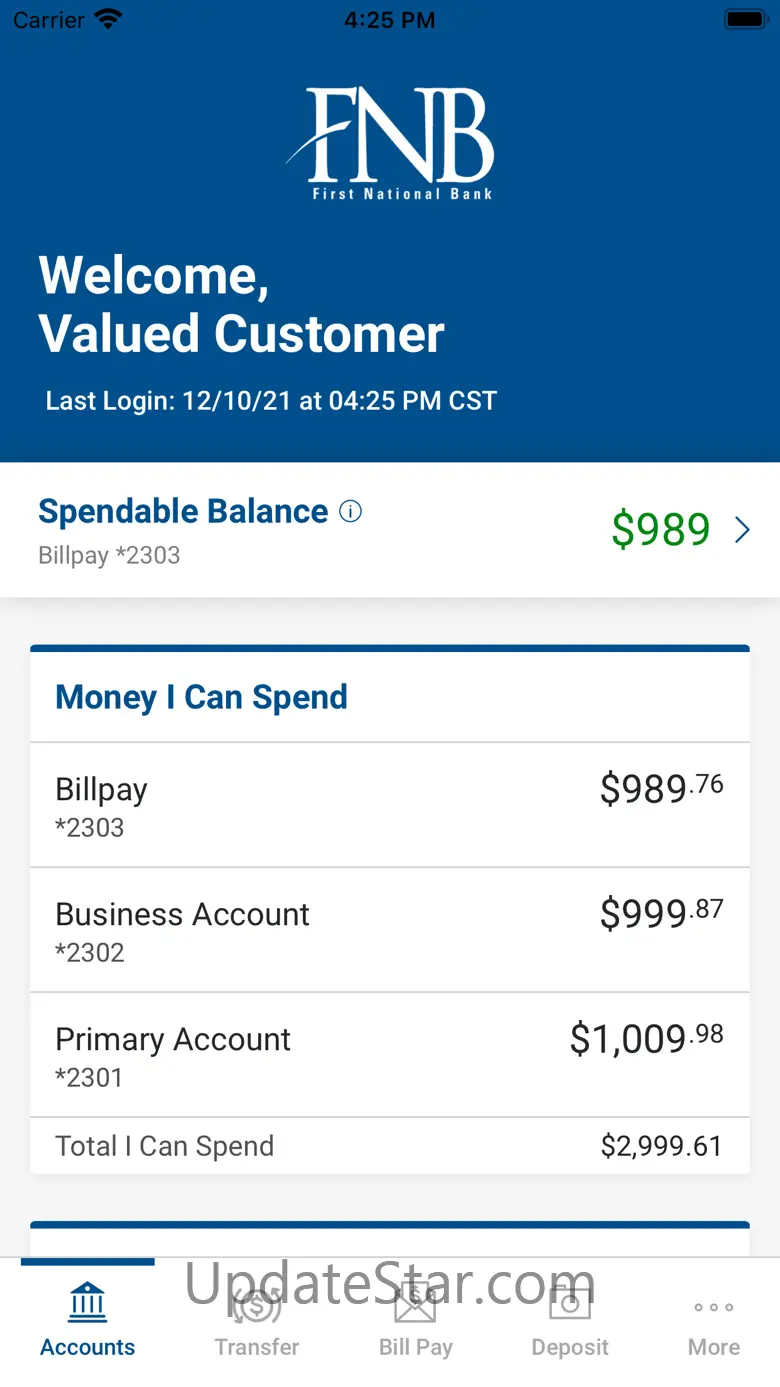Open the Primary Account *2301 row
The image size is (780, 1387).
(390, 1055)
